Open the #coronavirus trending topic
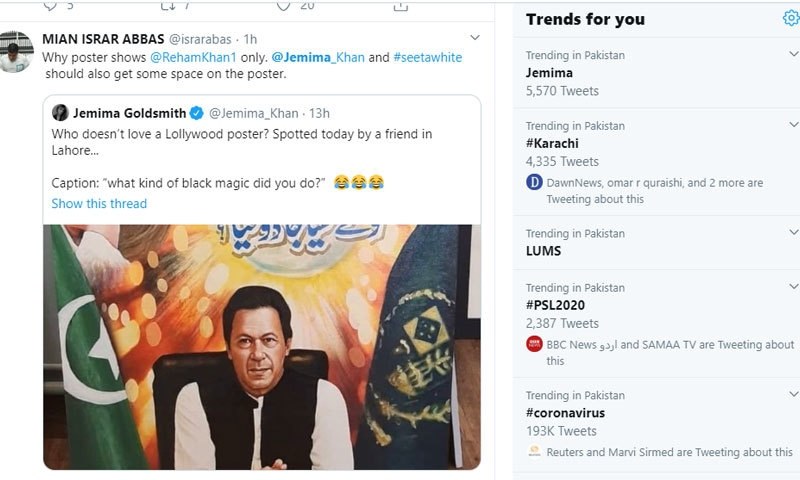 coord(565,413)
